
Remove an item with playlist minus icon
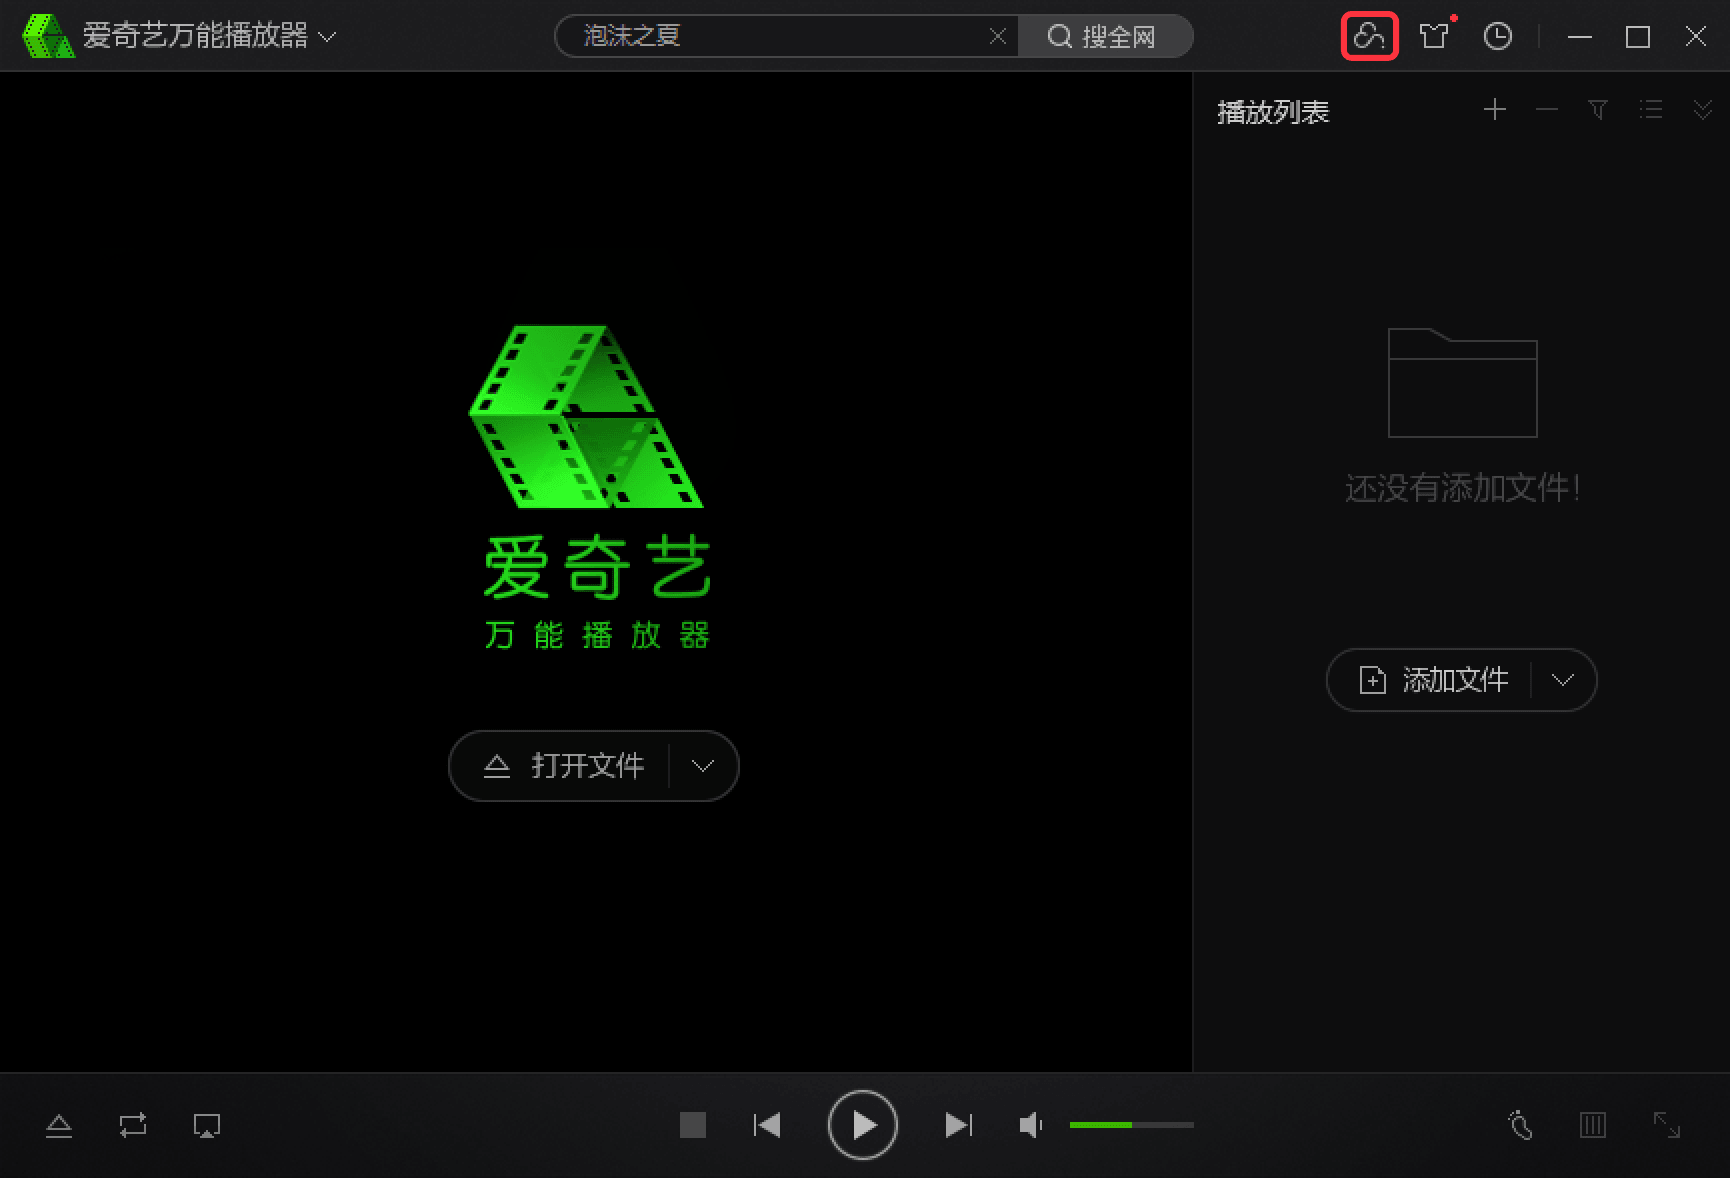[1547, 109]
